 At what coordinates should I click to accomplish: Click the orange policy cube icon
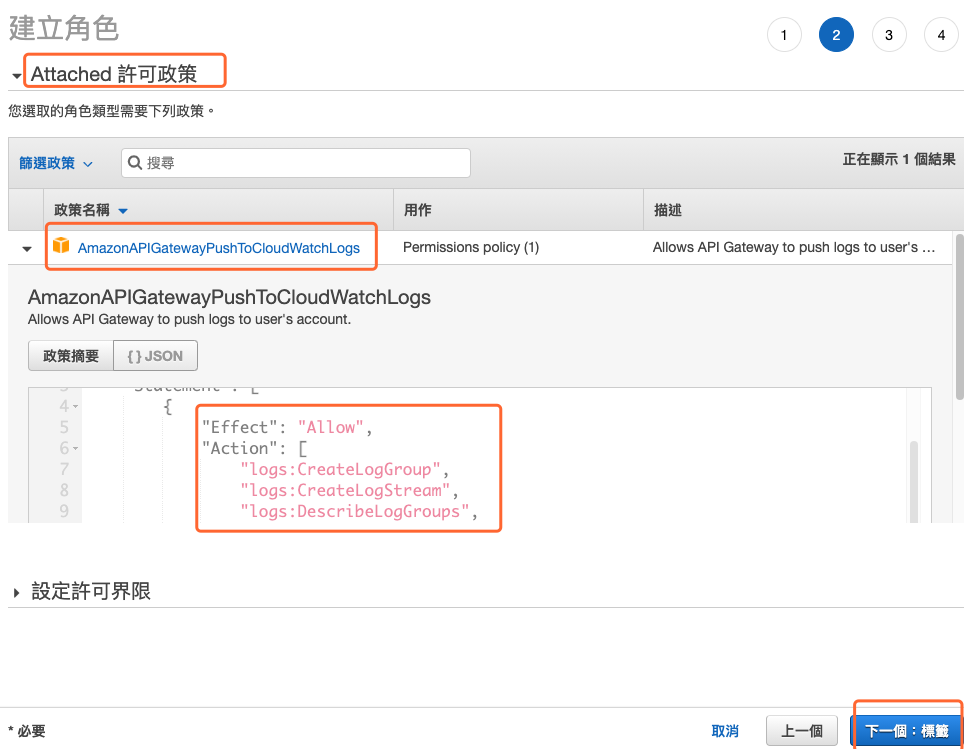coord(61,245)
